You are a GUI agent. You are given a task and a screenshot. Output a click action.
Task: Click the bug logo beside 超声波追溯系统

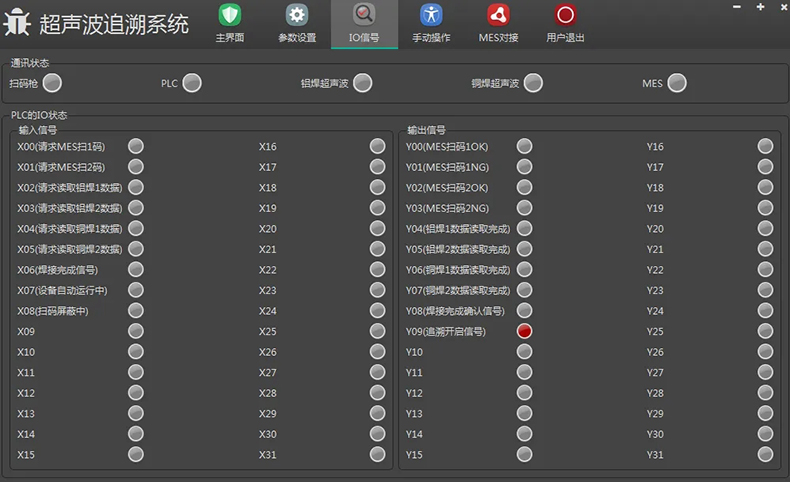point(18,23)
